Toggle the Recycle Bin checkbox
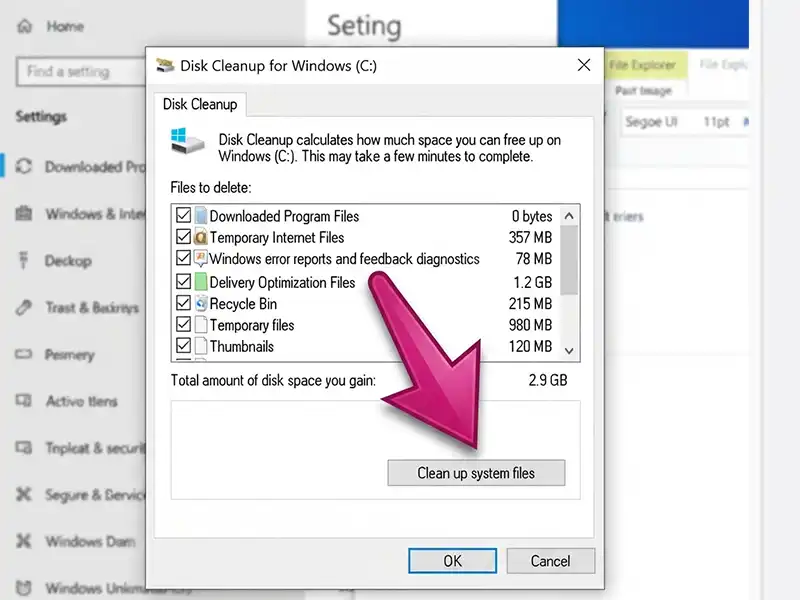800x600 pixels. click(183, 303)
